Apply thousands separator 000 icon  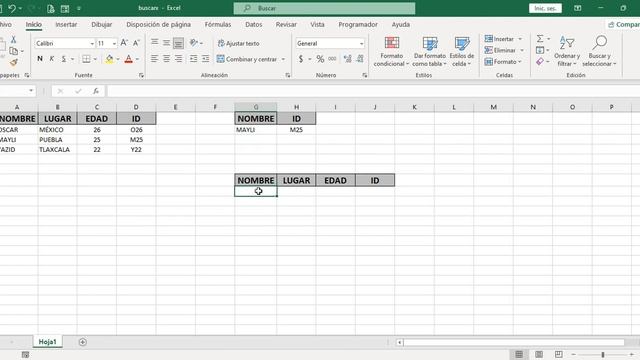click(x=332, y=59)
